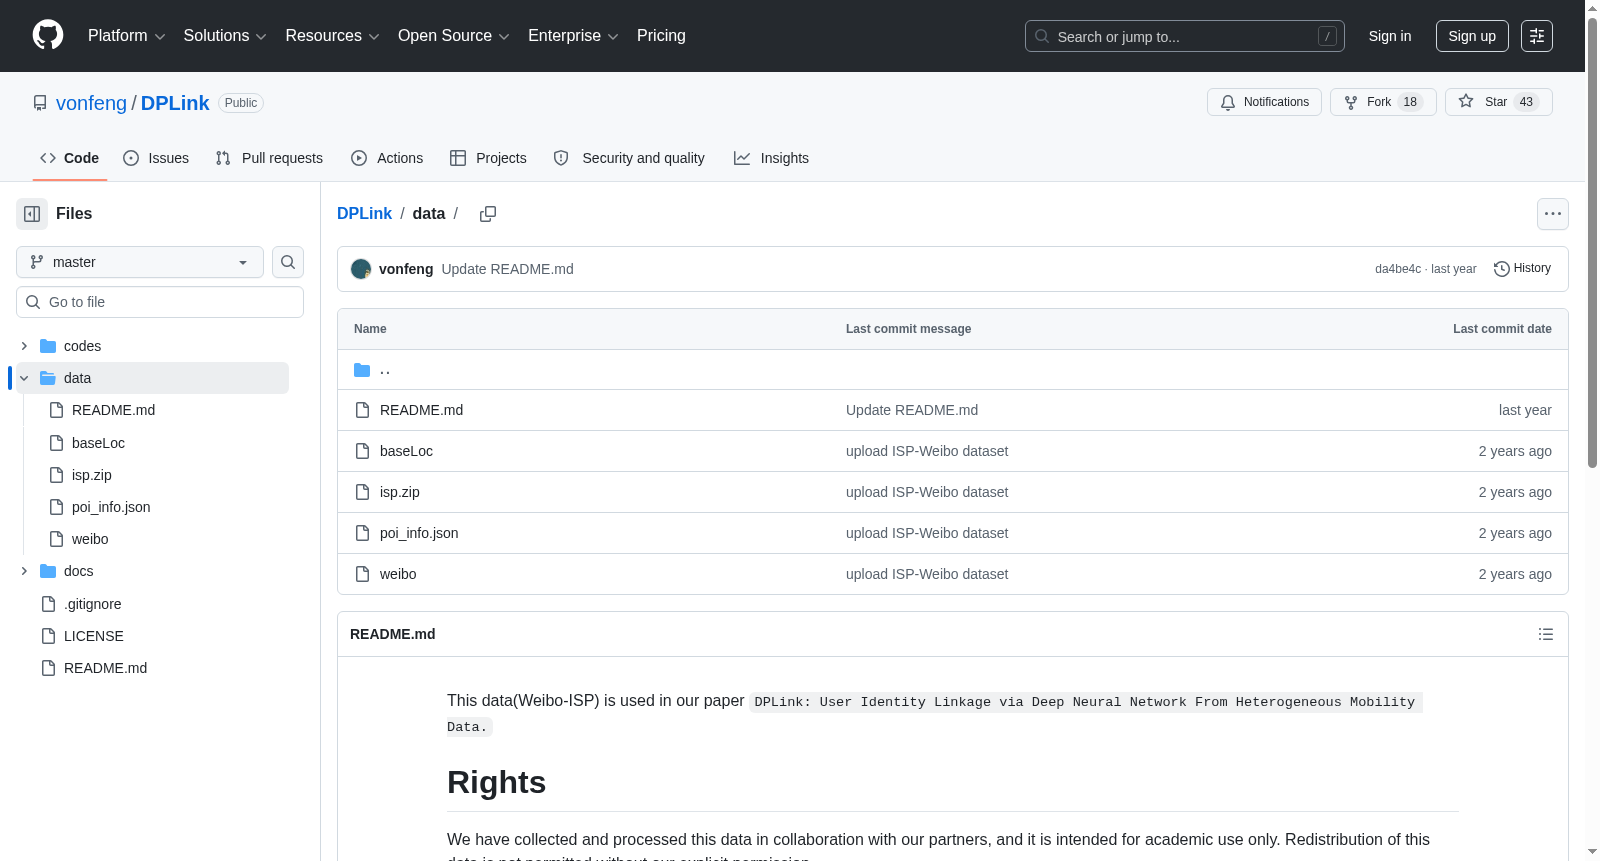1600x861 pixels.
Task: Star the DPLink repository
Action: [x=1498, y=102]
